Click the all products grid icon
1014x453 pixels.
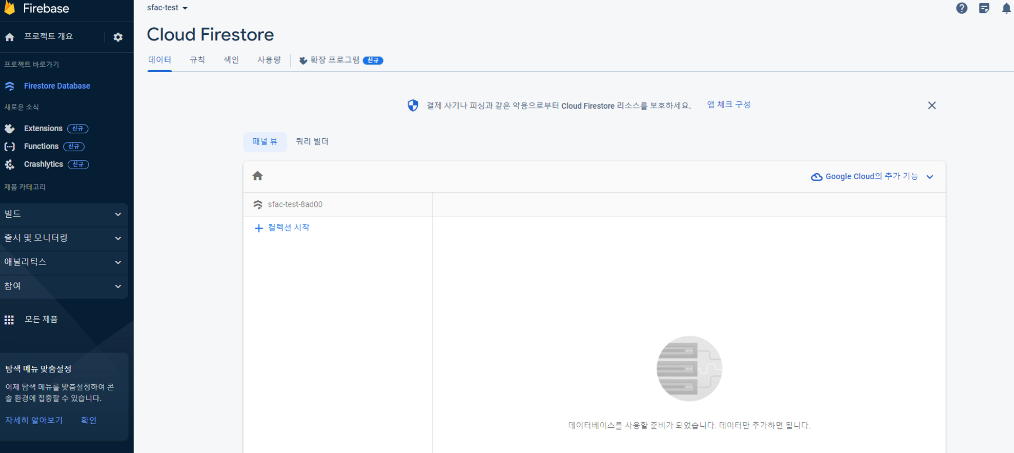9,320
